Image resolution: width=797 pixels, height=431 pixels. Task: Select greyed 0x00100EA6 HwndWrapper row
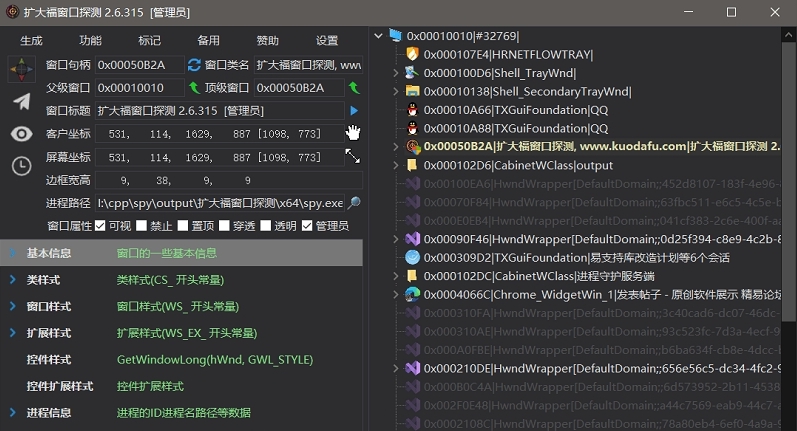592,184
